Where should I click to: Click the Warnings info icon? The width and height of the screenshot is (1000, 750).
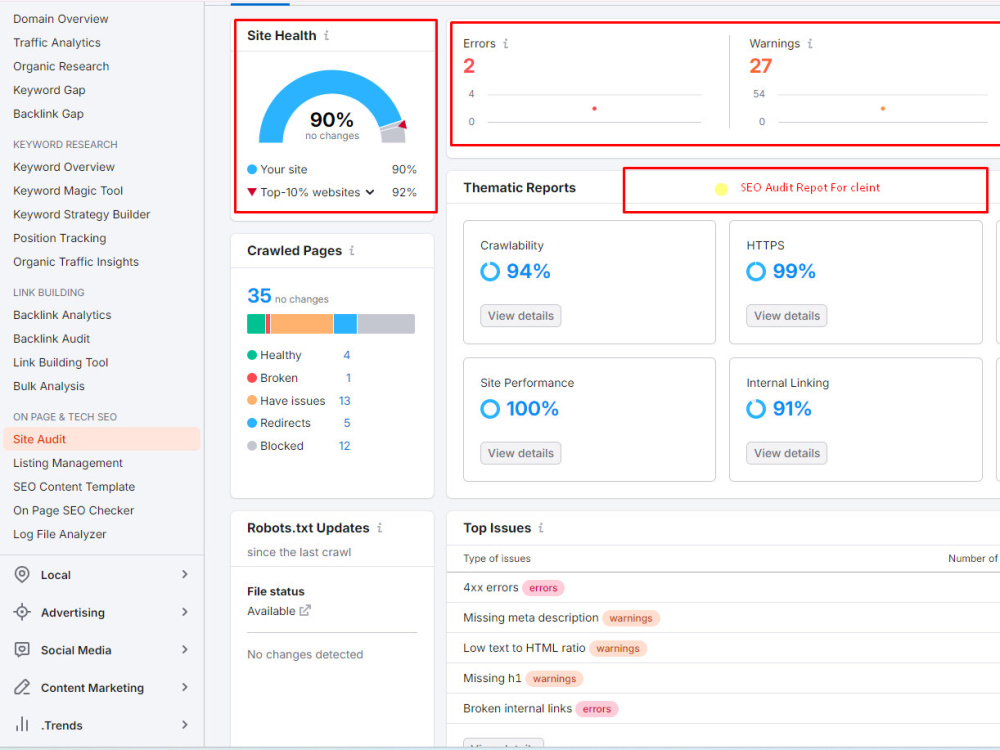point(810,43)
